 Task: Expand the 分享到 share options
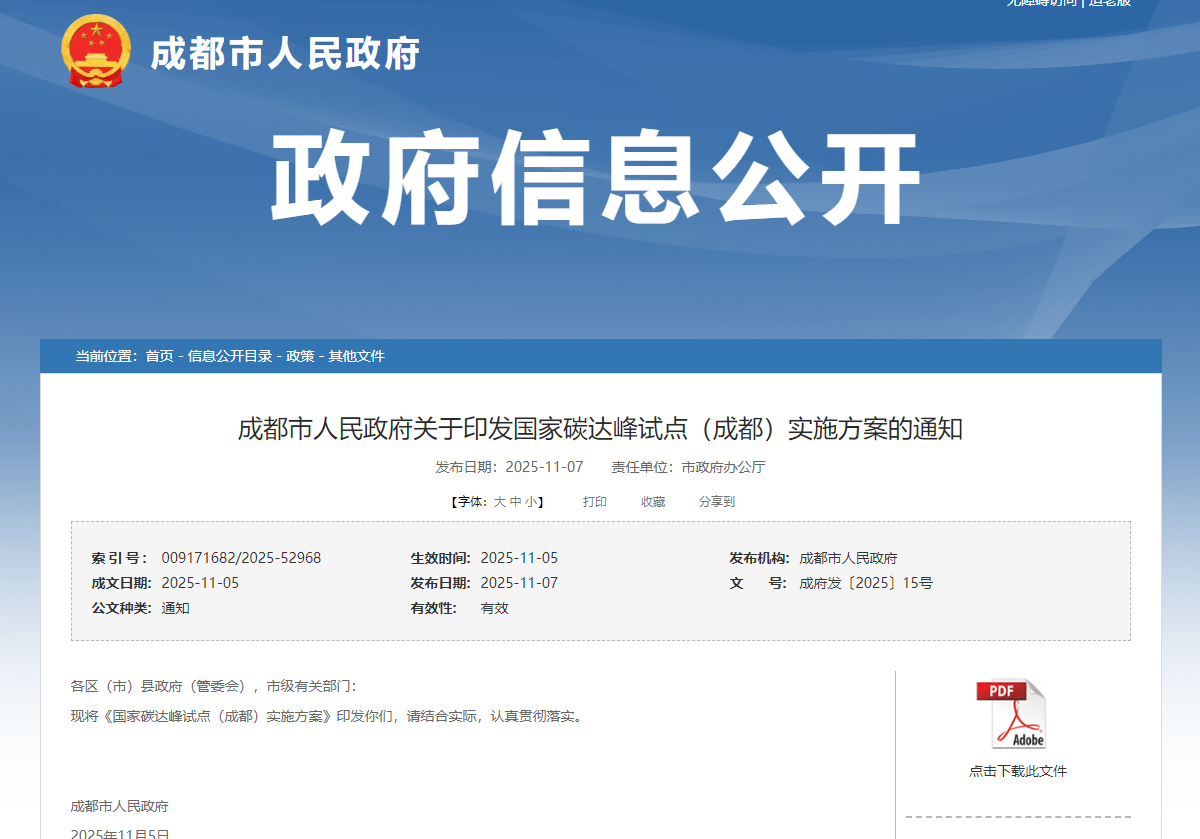click(x=716, y=502)
